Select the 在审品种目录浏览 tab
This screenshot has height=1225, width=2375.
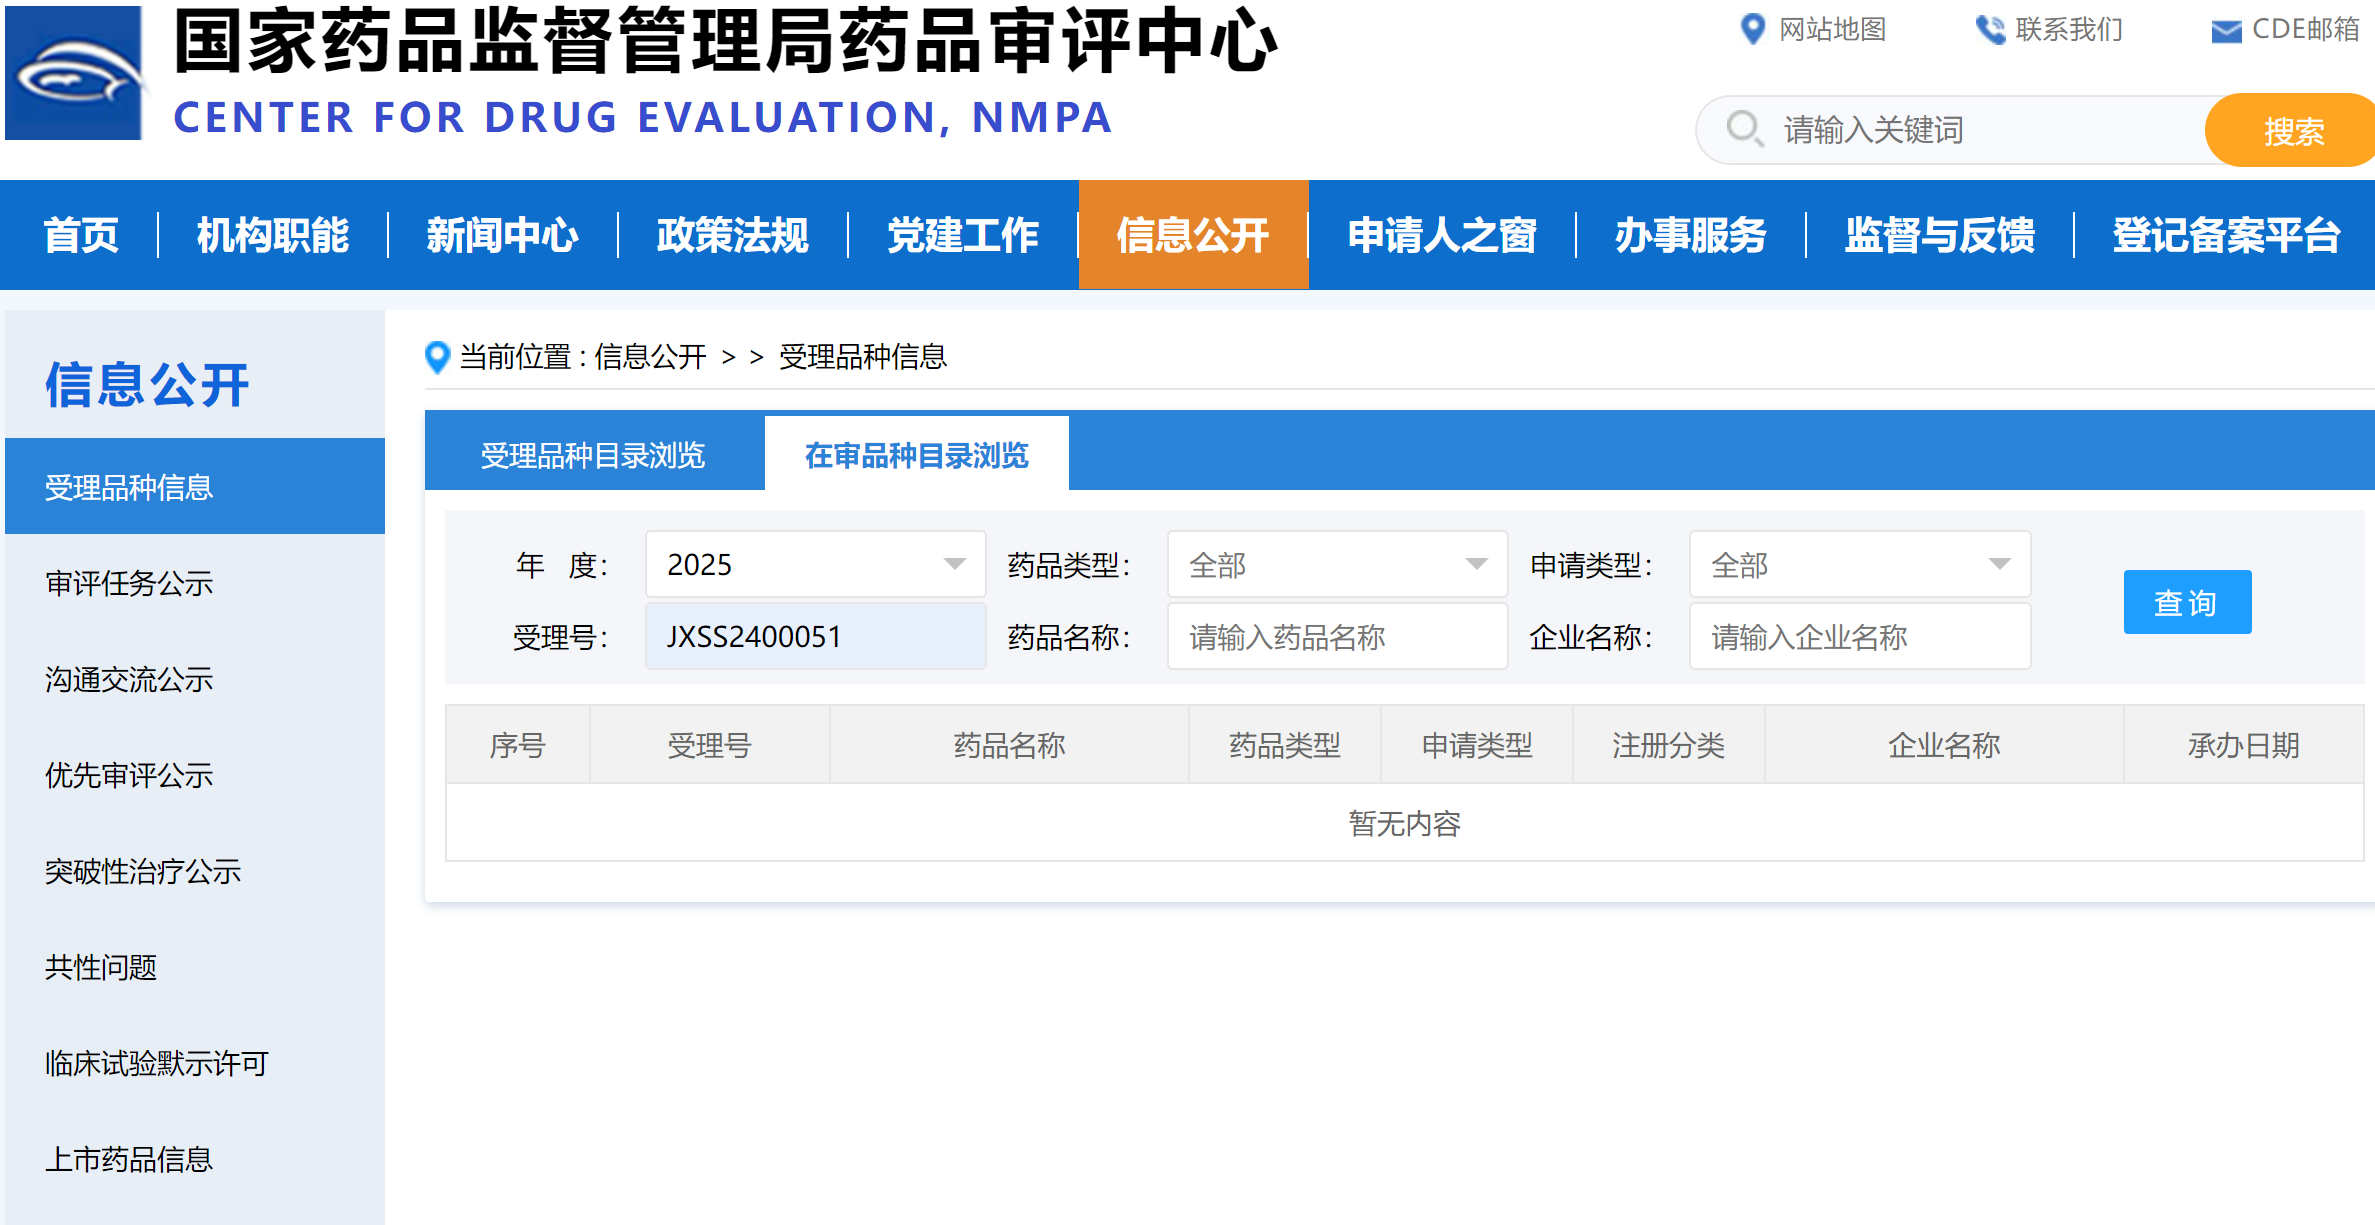click(x=916, y=455)
